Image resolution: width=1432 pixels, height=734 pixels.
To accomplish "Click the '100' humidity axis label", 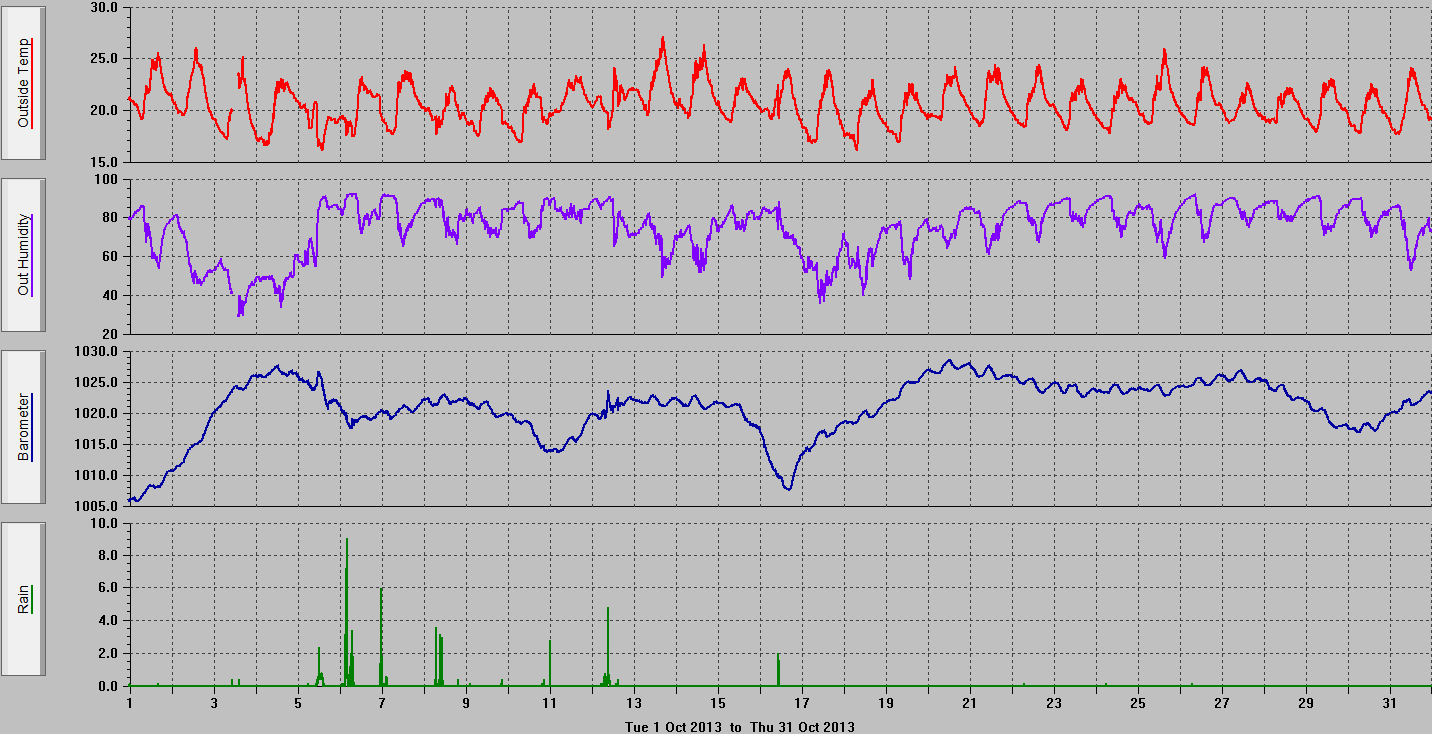I will [x=107, y=179].
